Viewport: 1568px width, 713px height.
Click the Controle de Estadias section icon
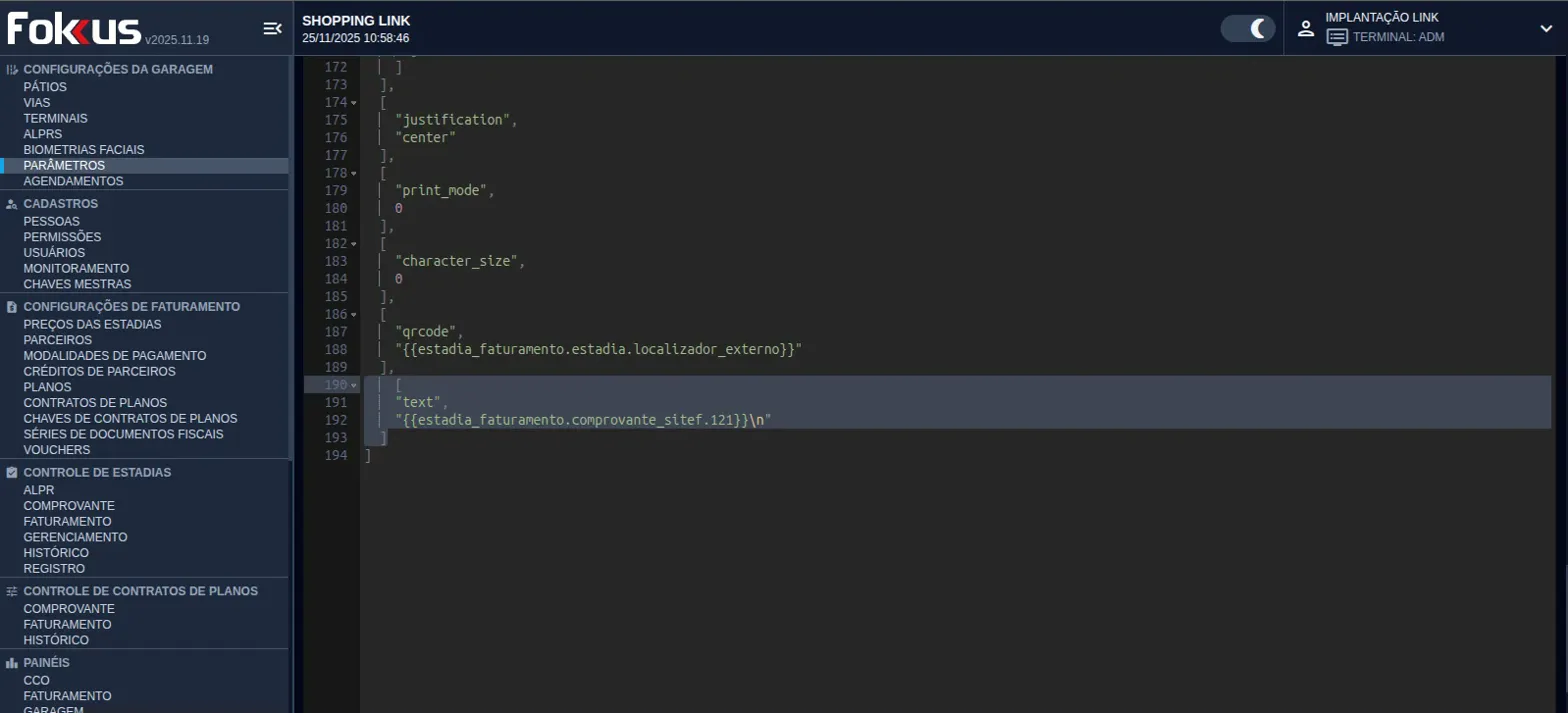pyautogui.click(x=12, y=473)
